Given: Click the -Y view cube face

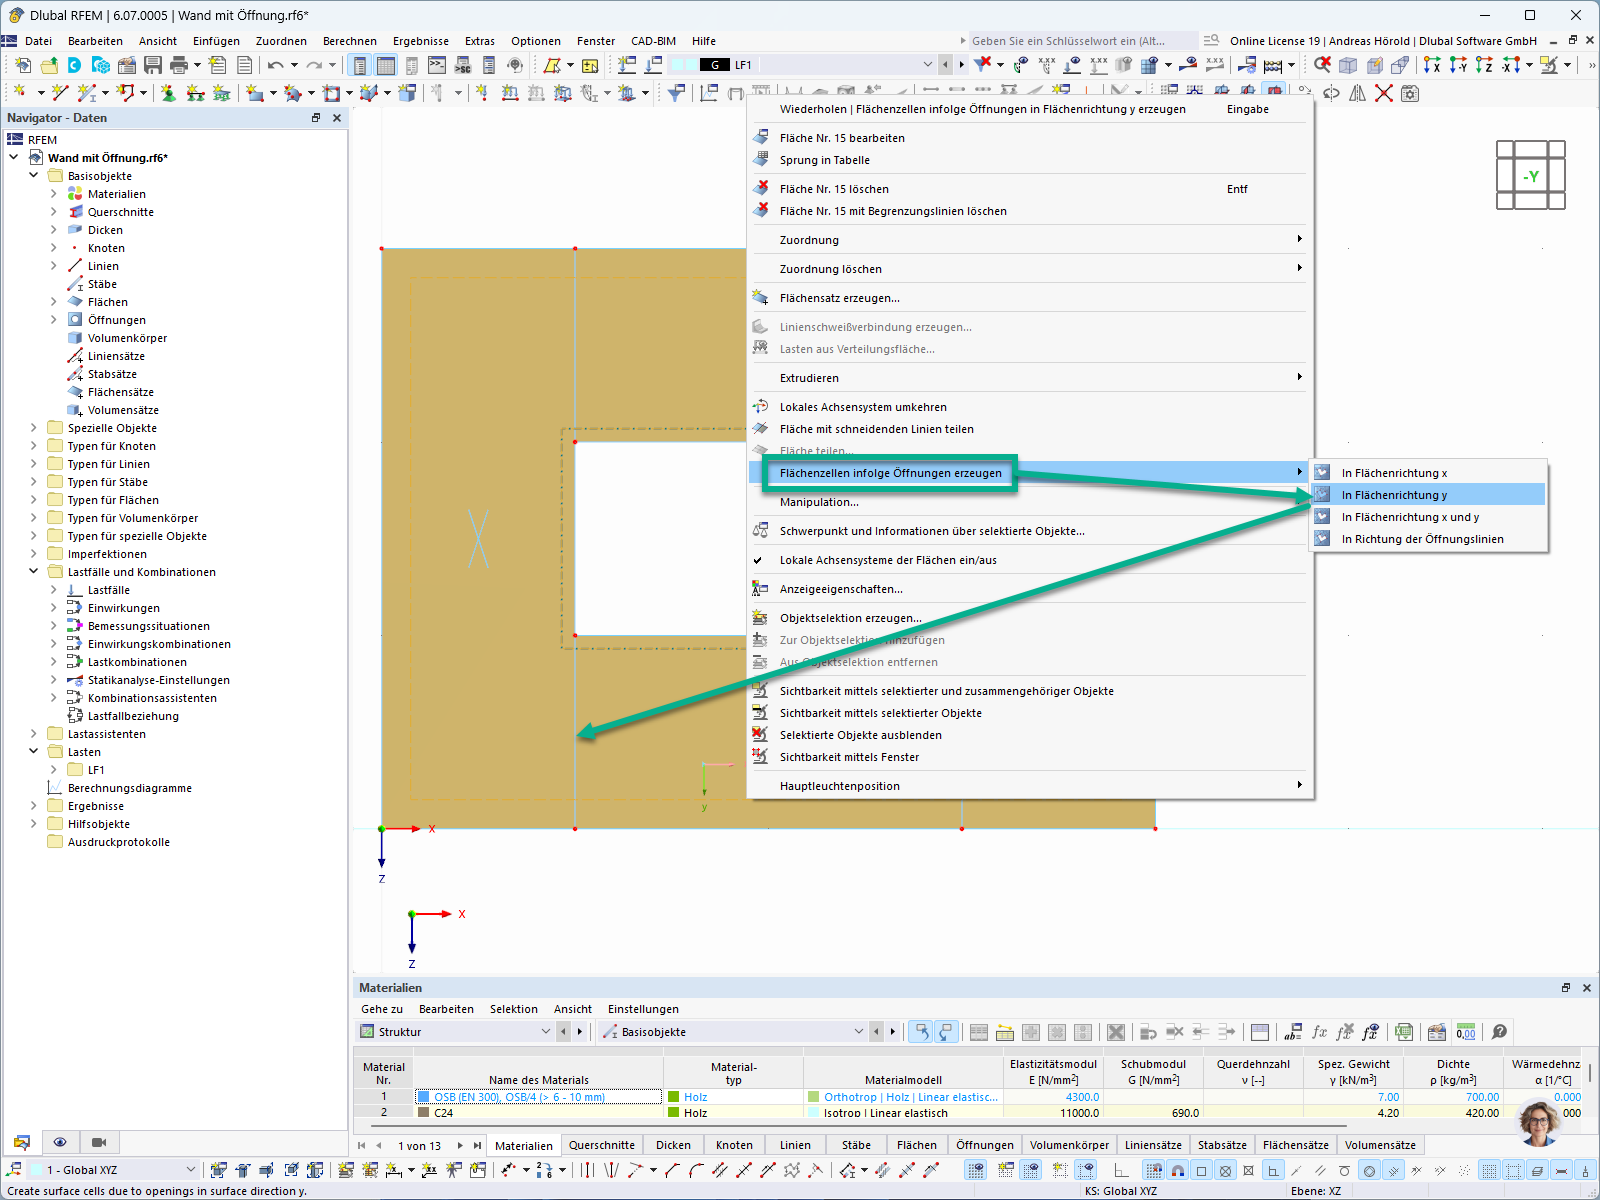Looking at the screenshot, I should [1531, 176].
